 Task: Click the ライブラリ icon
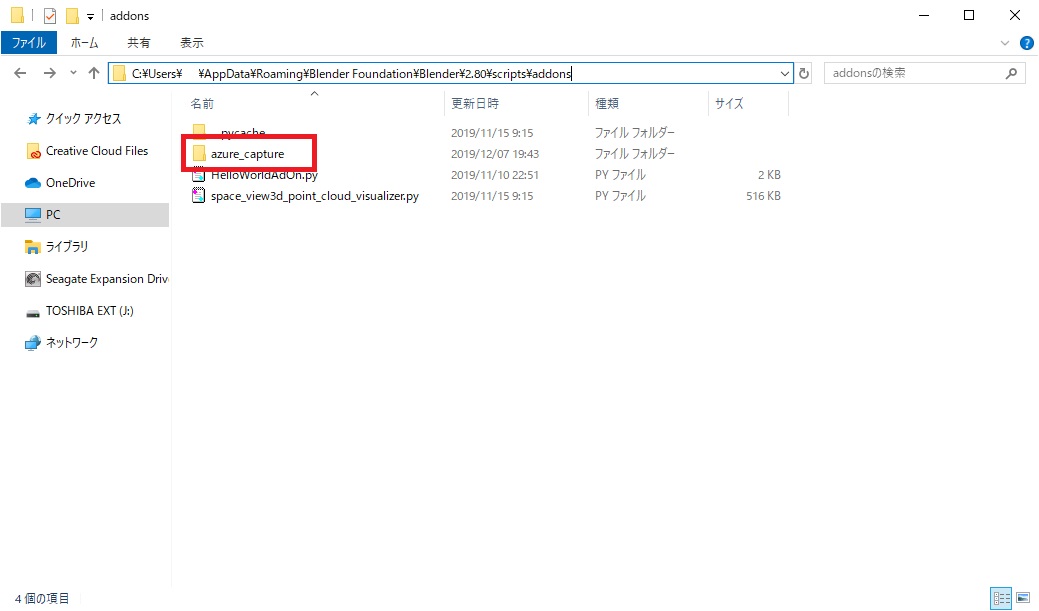coord(33,247)
